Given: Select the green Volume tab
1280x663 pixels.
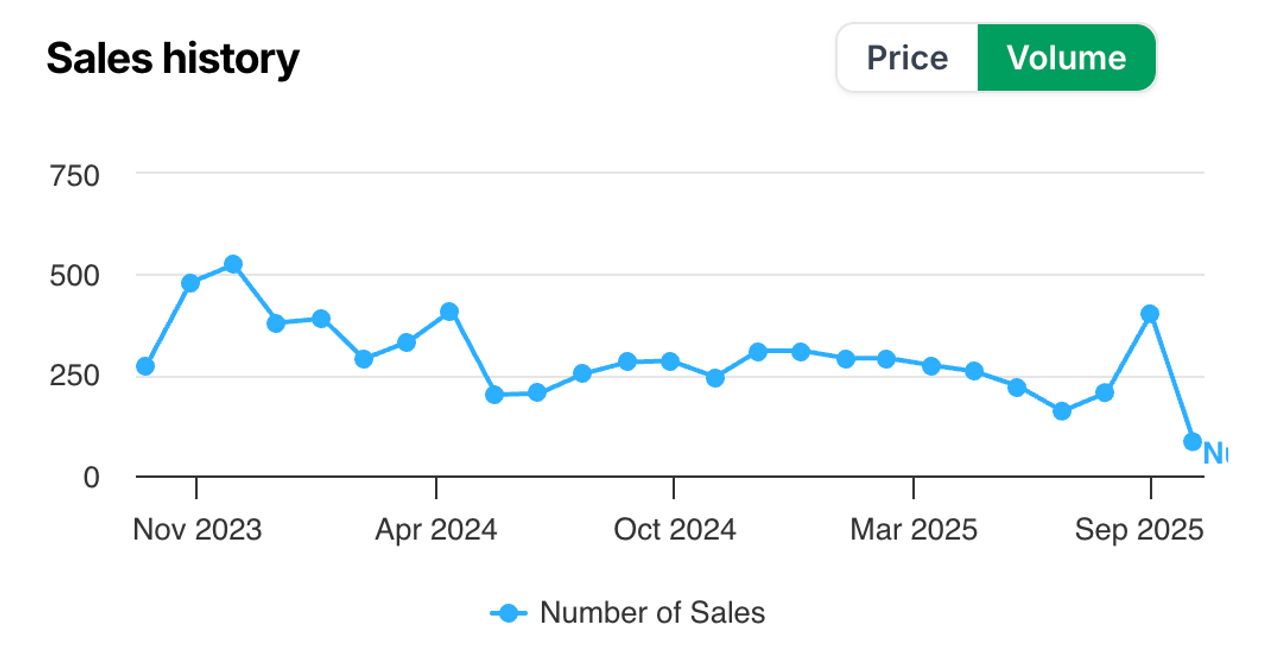Looking at the screenshot, I should coord(1066,58).
